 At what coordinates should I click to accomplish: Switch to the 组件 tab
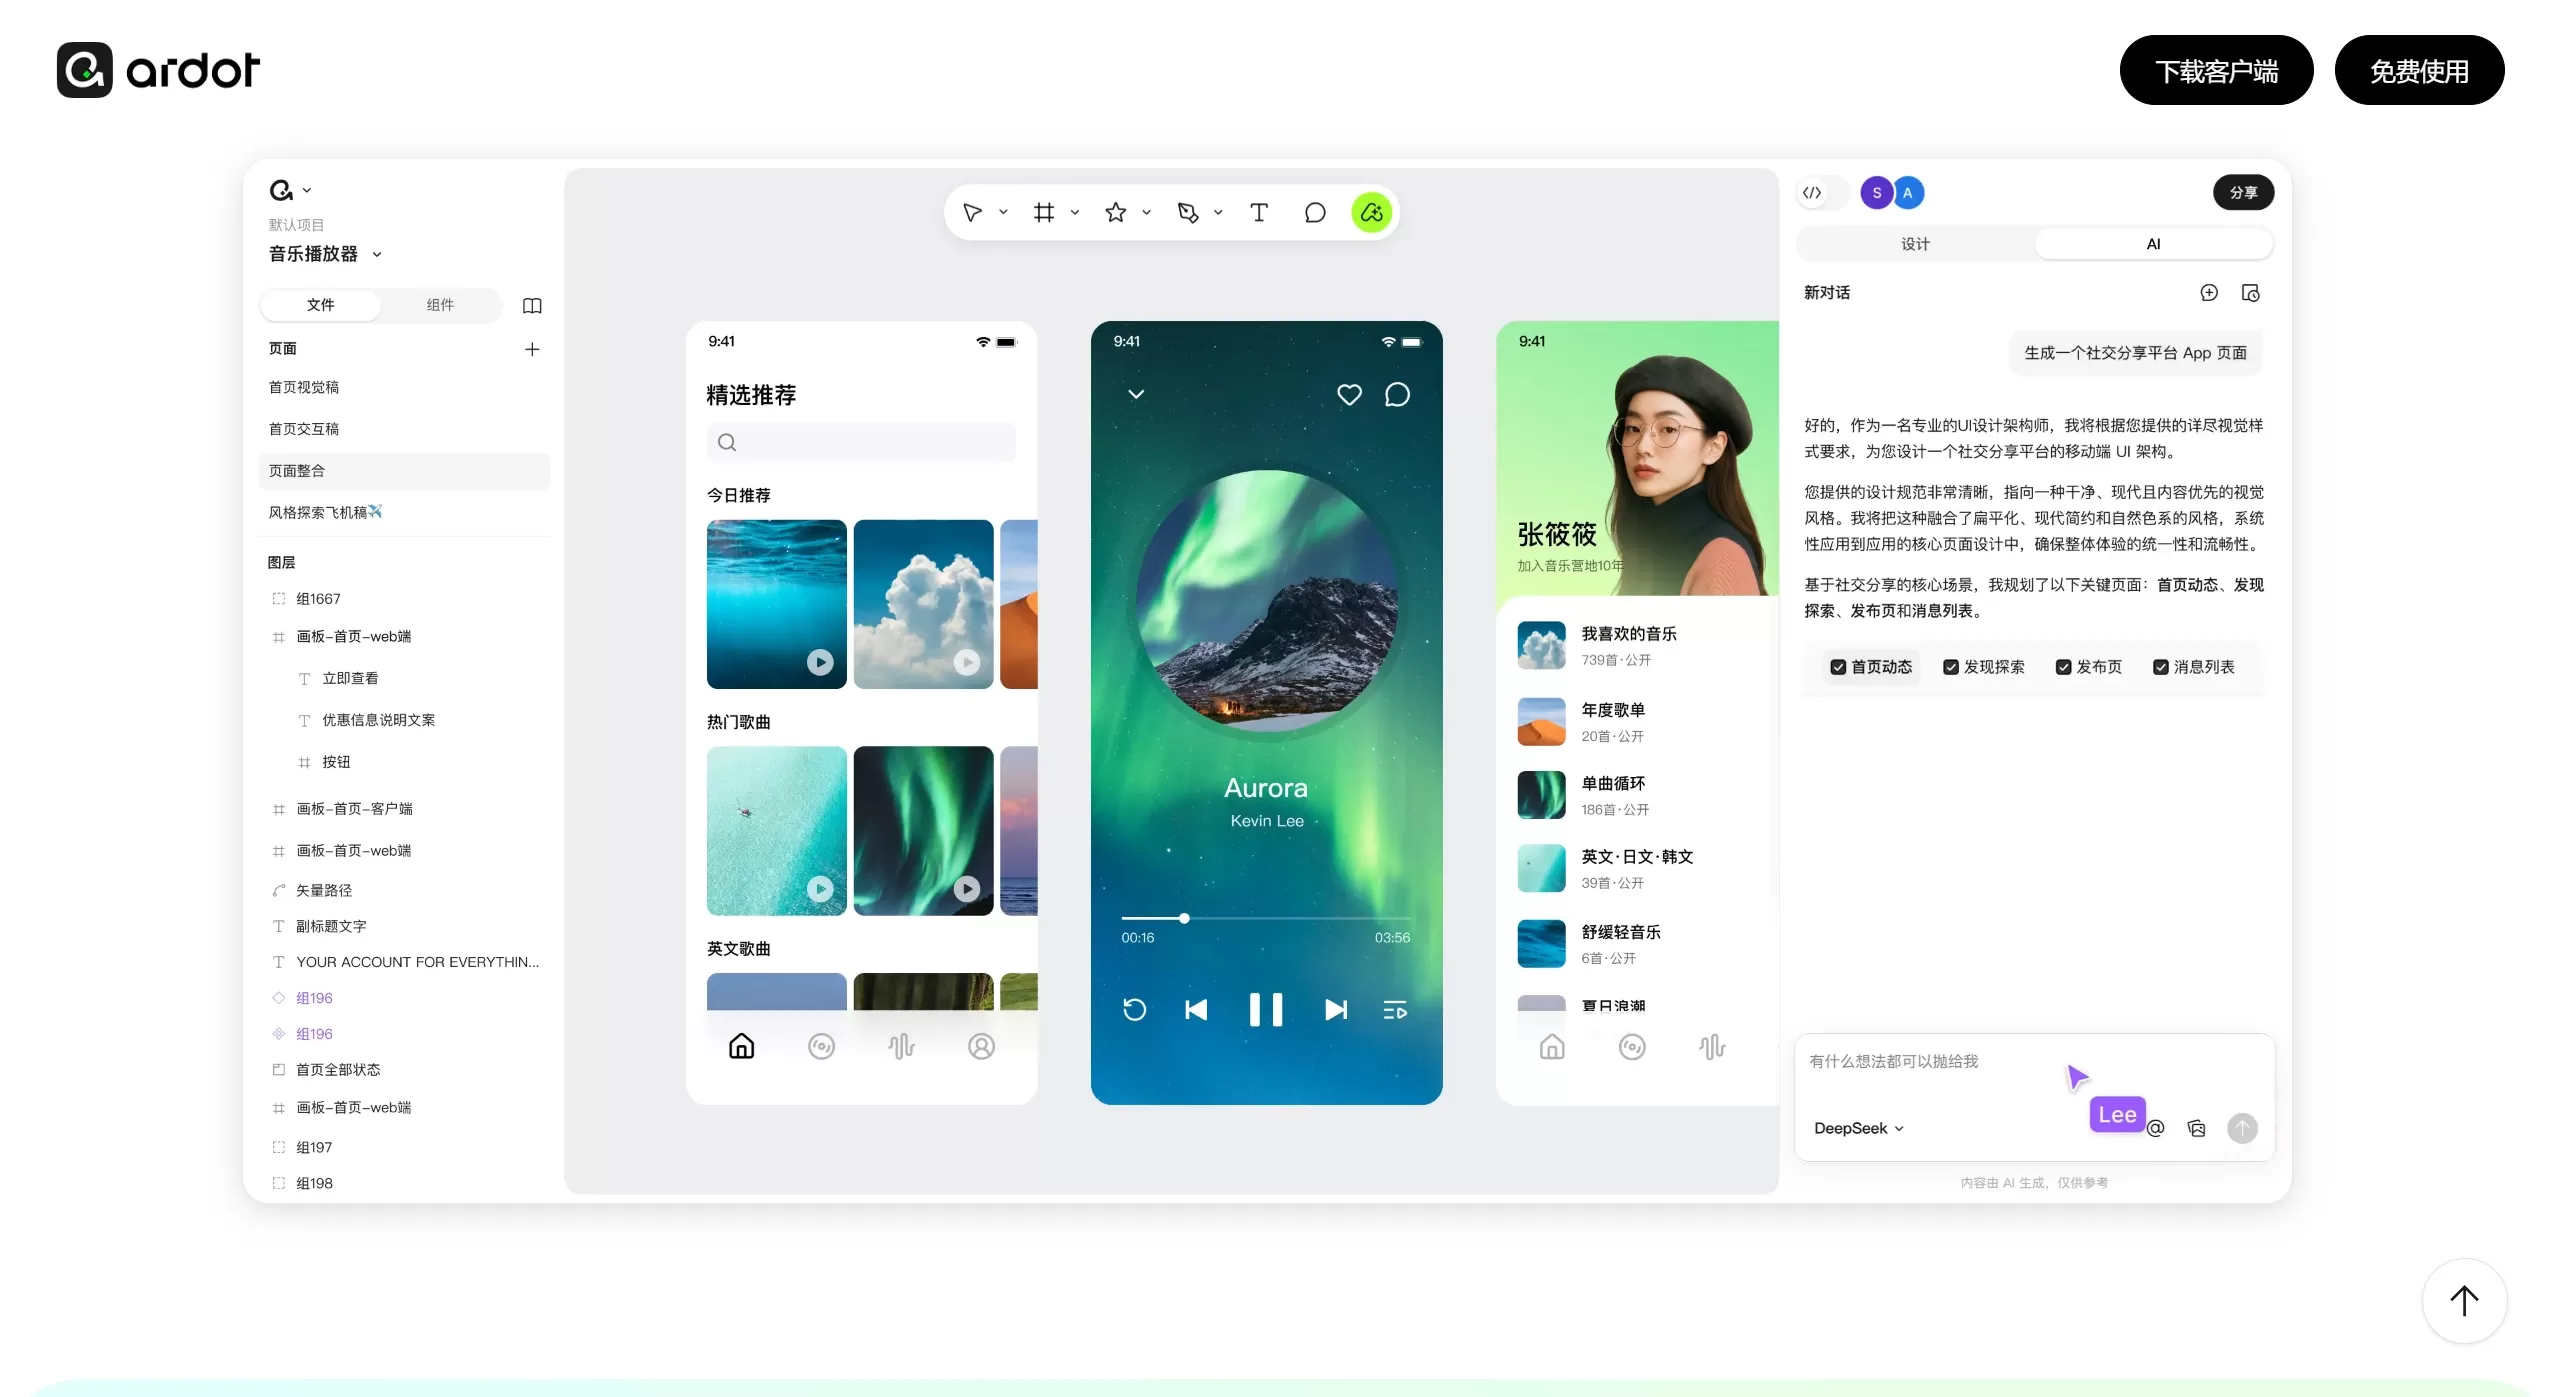point(440,305)
